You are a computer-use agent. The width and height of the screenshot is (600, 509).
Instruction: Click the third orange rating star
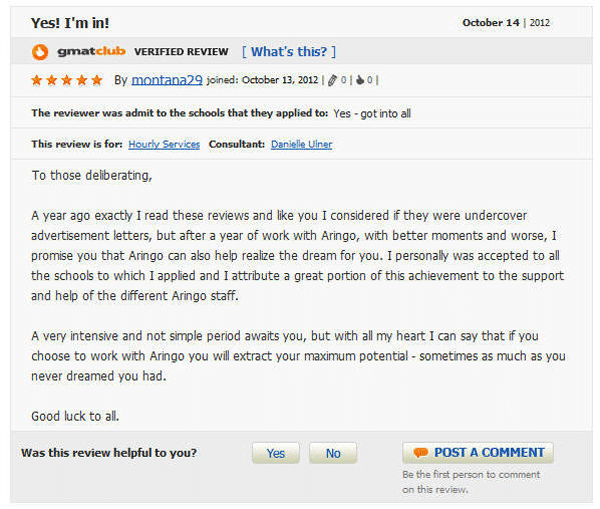point(67,80)
